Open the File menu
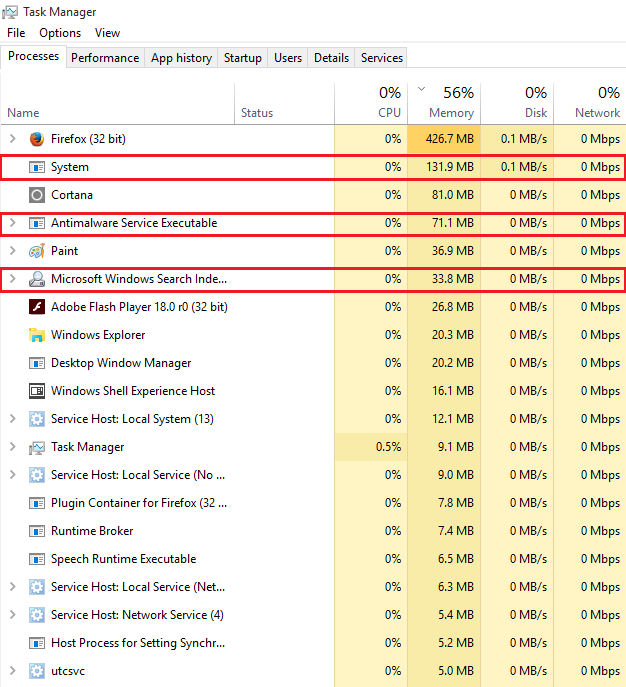The image size is (626, 687). coord(16,33)
